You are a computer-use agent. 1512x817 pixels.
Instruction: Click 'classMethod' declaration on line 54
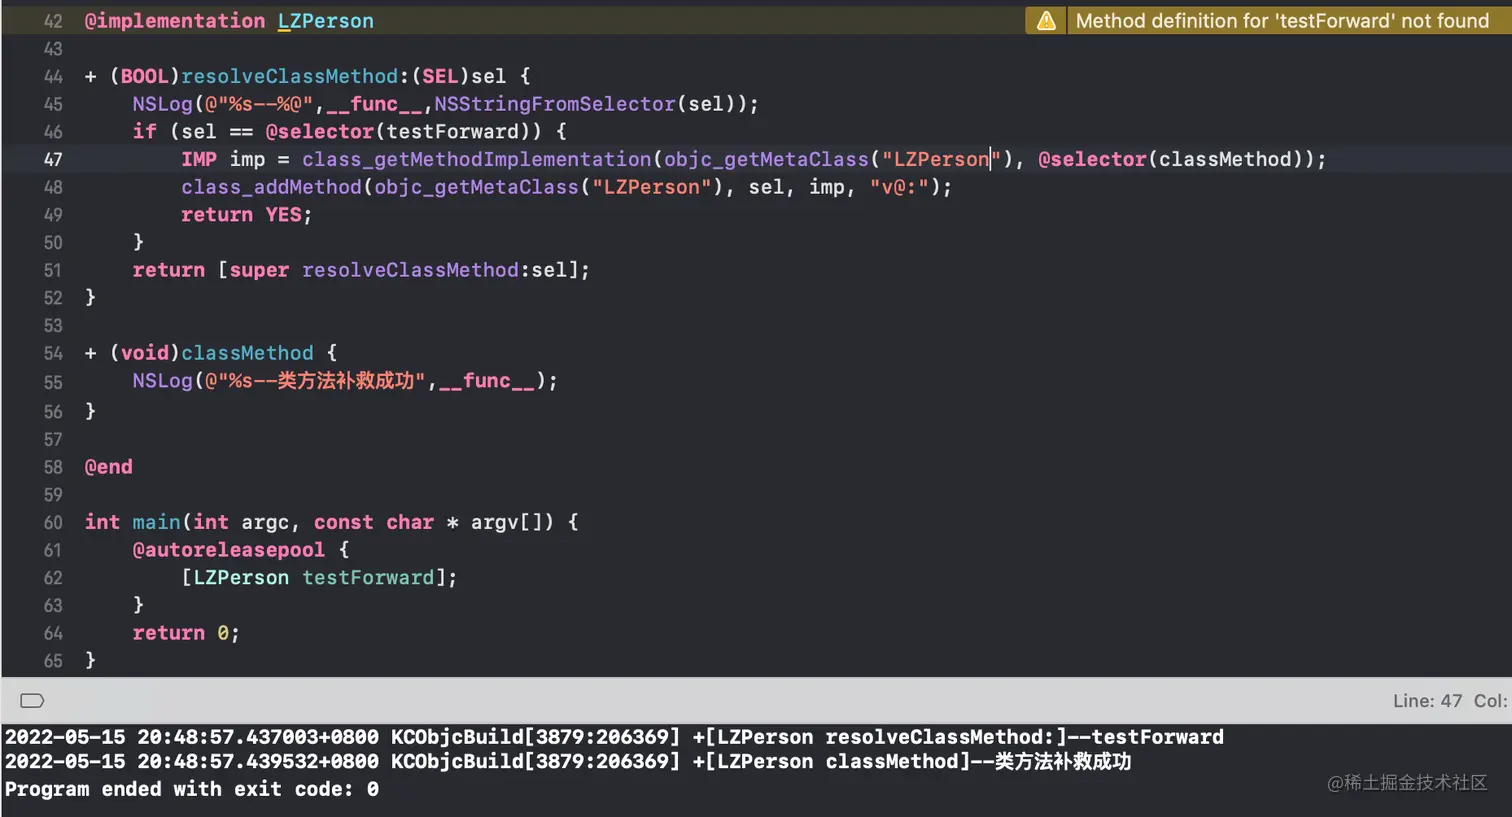[247, 353]
